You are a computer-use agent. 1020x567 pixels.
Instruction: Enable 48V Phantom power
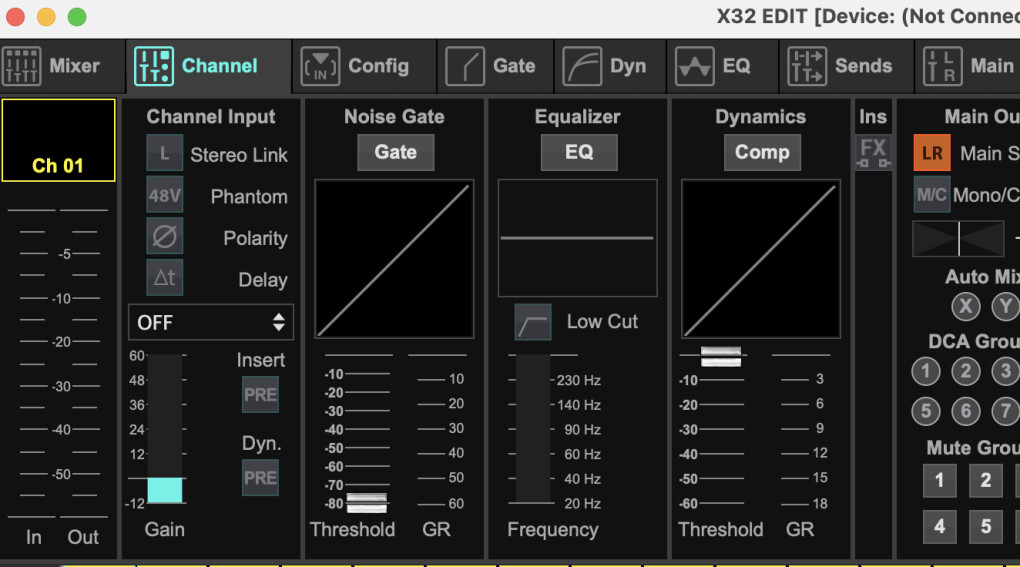(x=165, y=195)
